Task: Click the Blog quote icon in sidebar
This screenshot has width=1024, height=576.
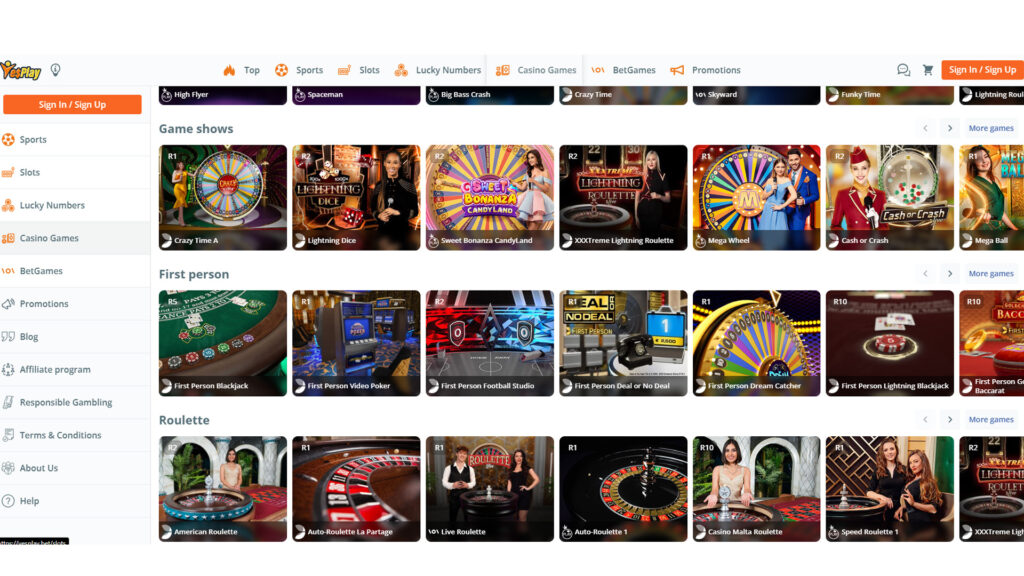Action: point(8,336)
